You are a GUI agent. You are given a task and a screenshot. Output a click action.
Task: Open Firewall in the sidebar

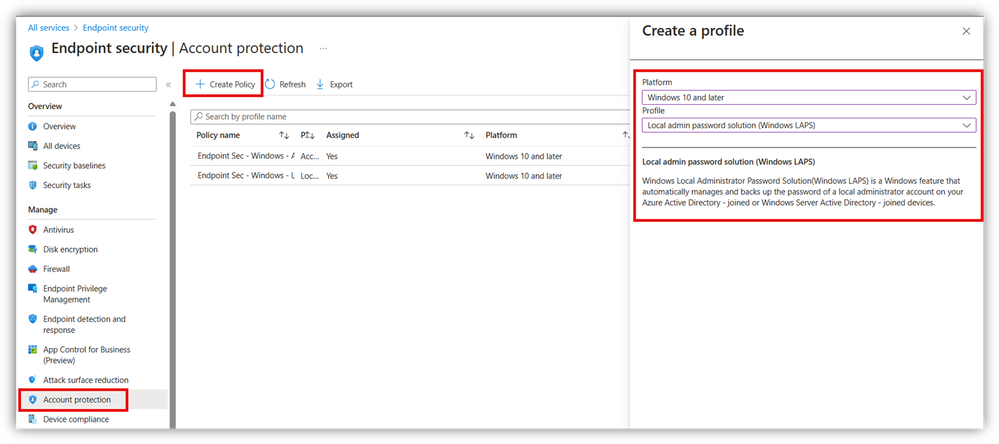click(x=56, y=269)
